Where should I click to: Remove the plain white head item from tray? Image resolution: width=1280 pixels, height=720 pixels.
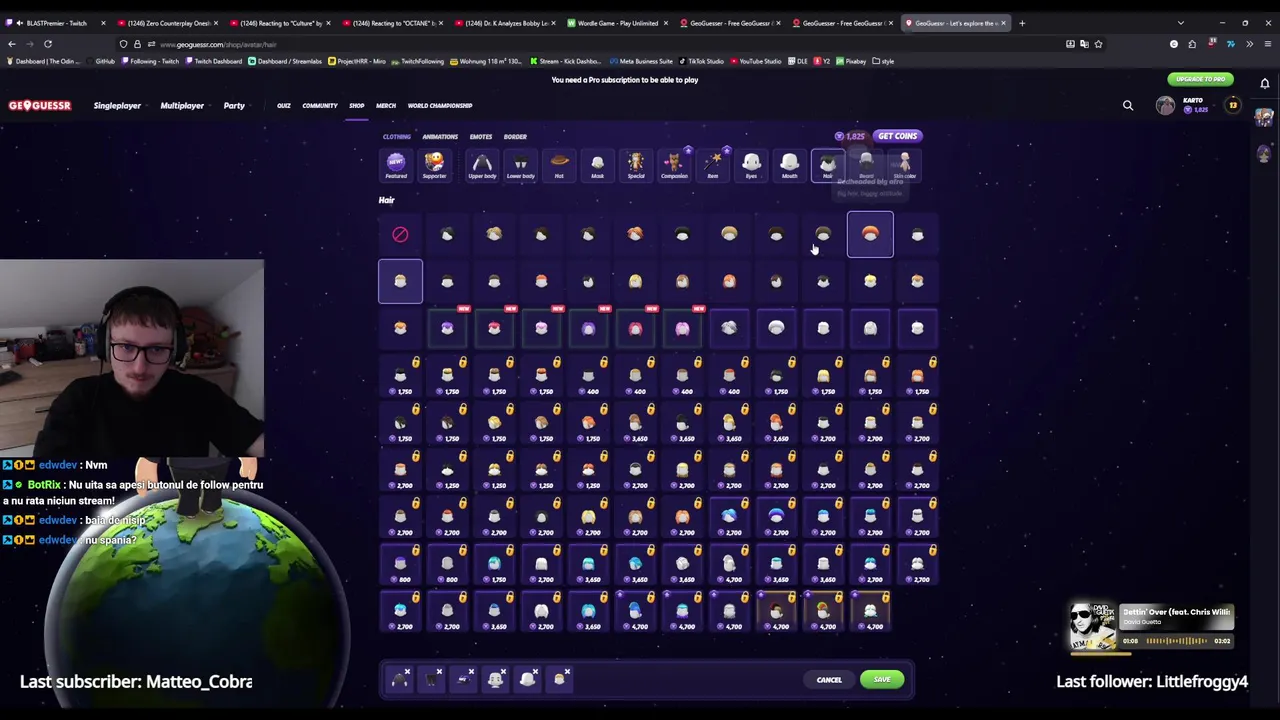coord(535,672)
